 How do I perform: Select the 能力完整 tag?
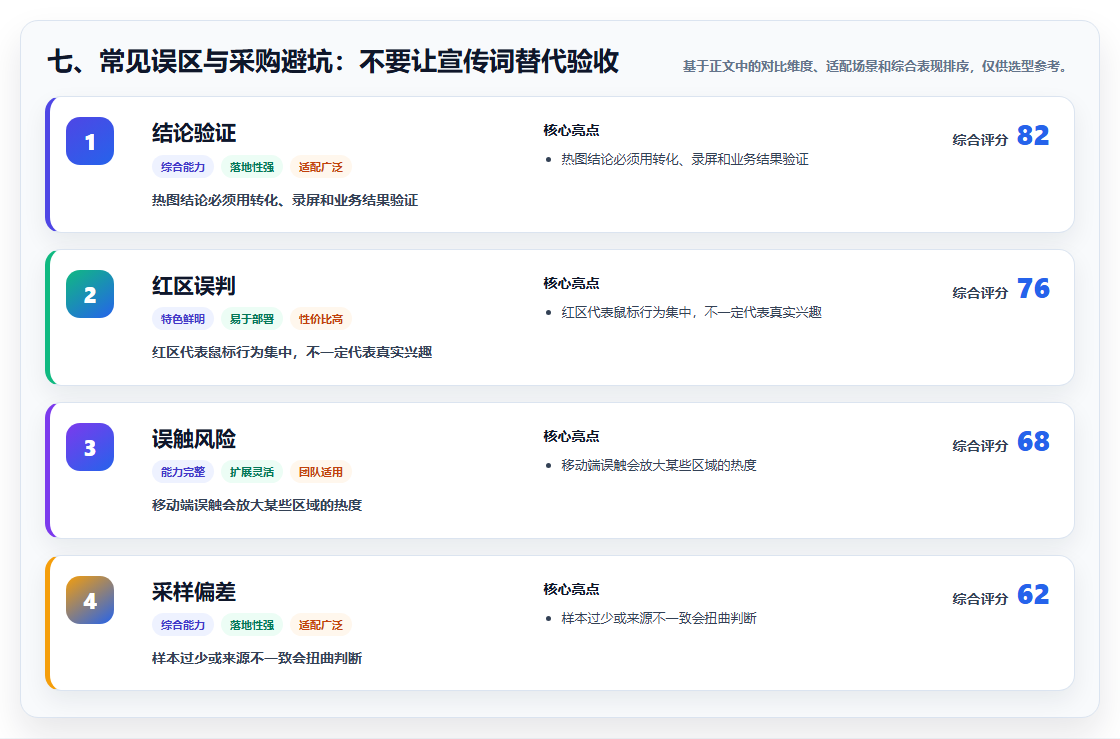(x=183, y=472)
